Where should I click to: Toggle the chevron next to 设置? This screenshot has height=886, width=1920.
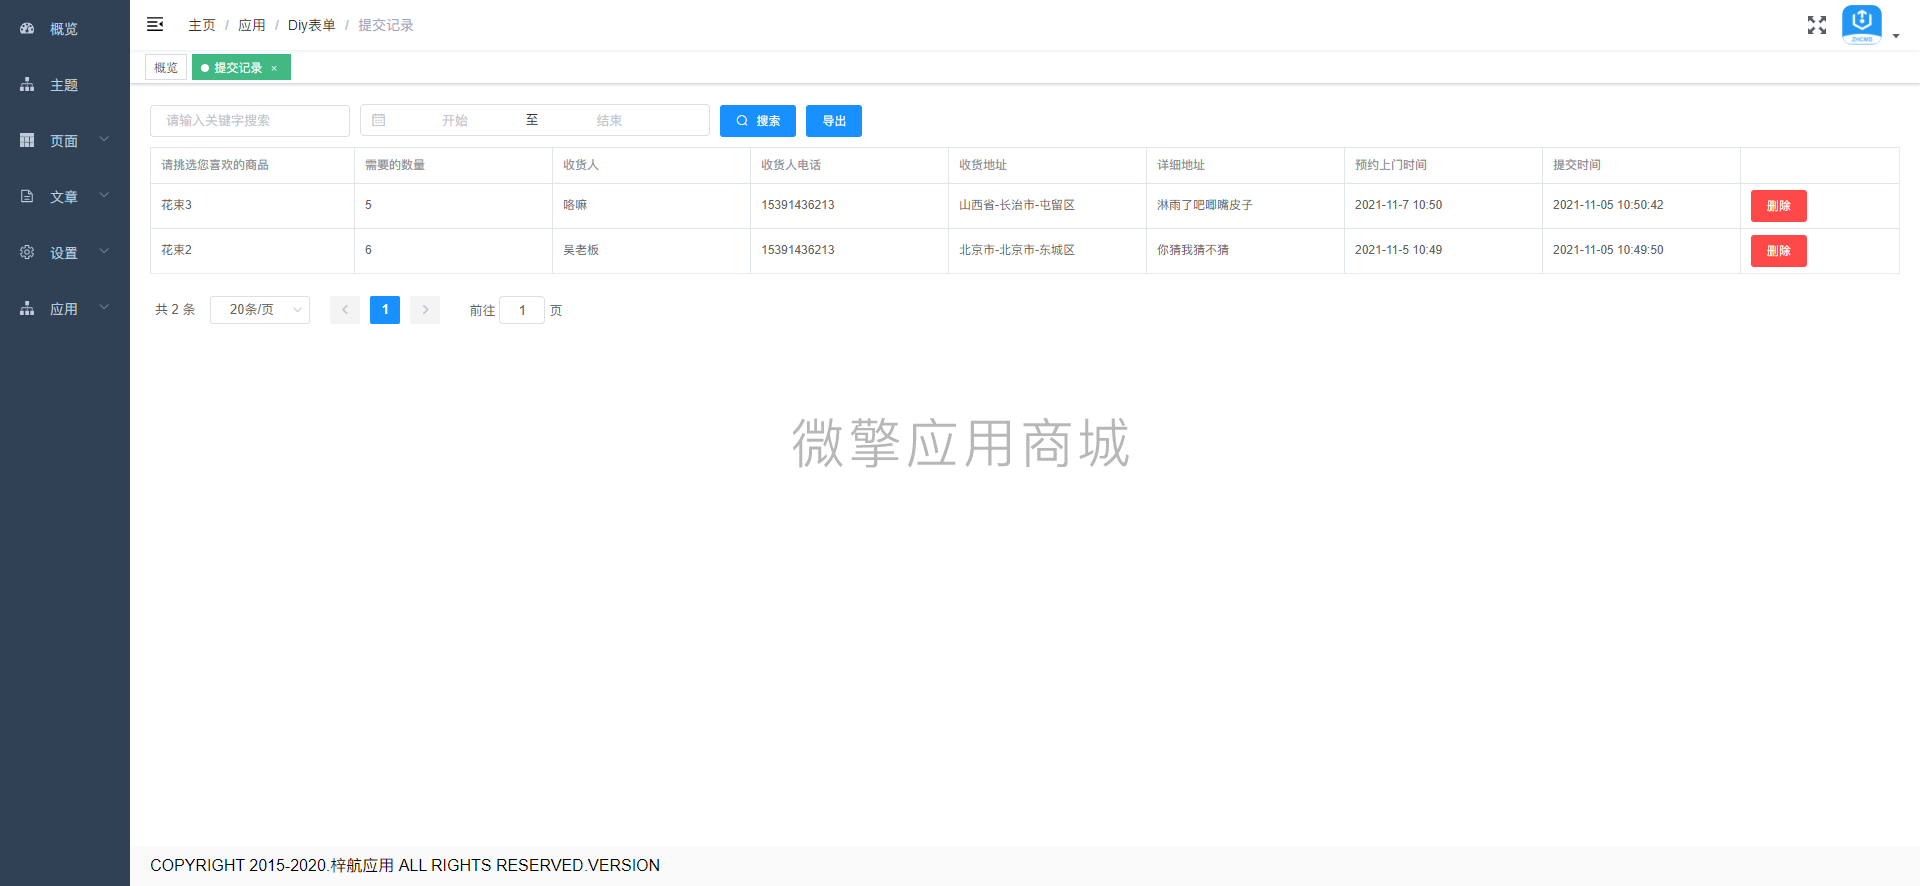click(104, 252)
